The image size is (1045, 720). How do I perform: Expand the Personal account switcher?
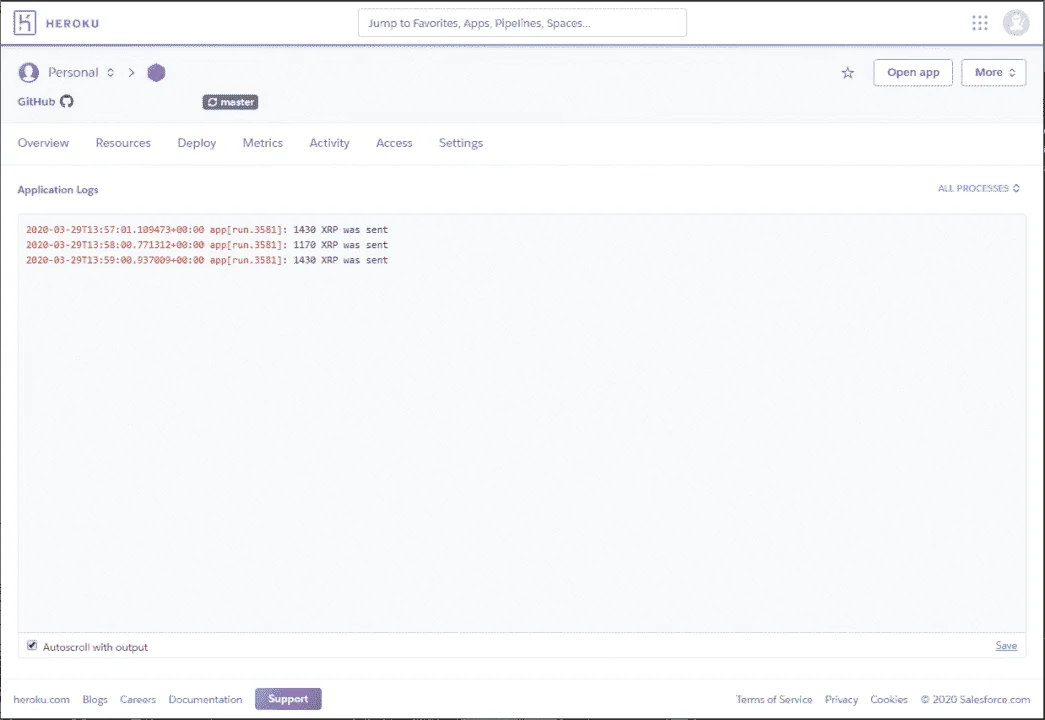tap(111, 72)
